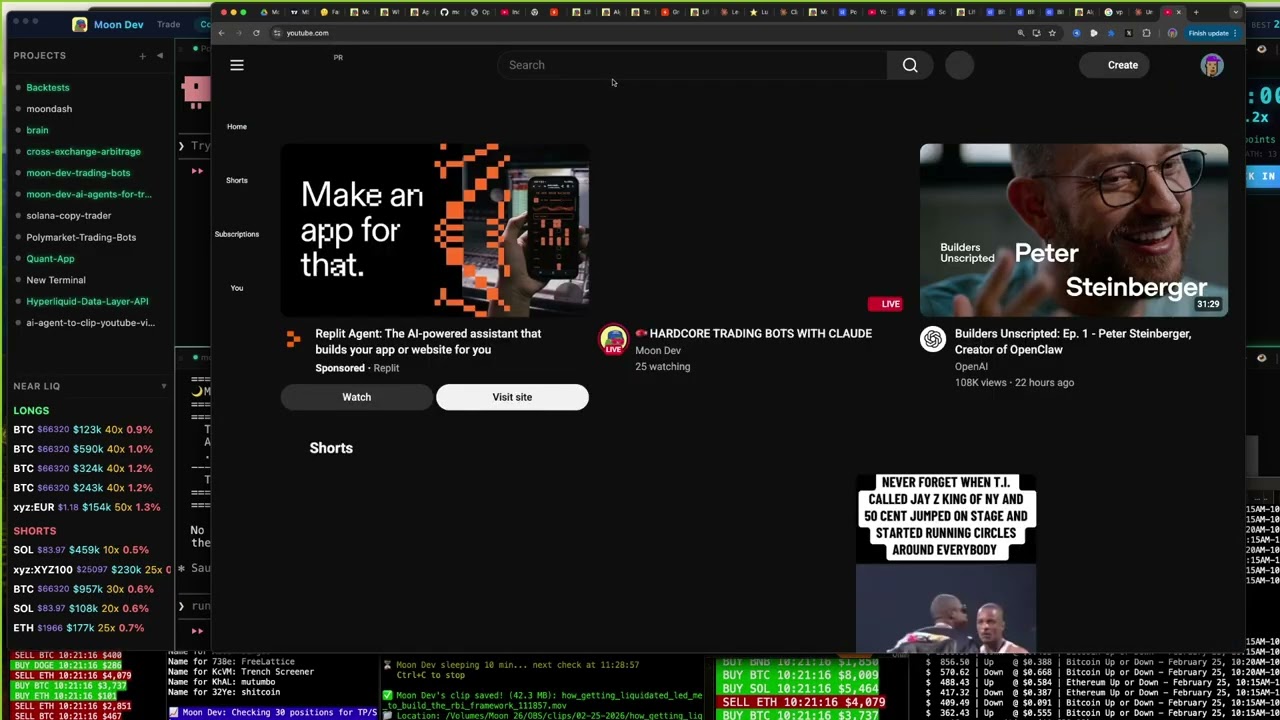Click the Visit site button
This screenshot has width=1280, height=720.
click(x=512, y=397)
